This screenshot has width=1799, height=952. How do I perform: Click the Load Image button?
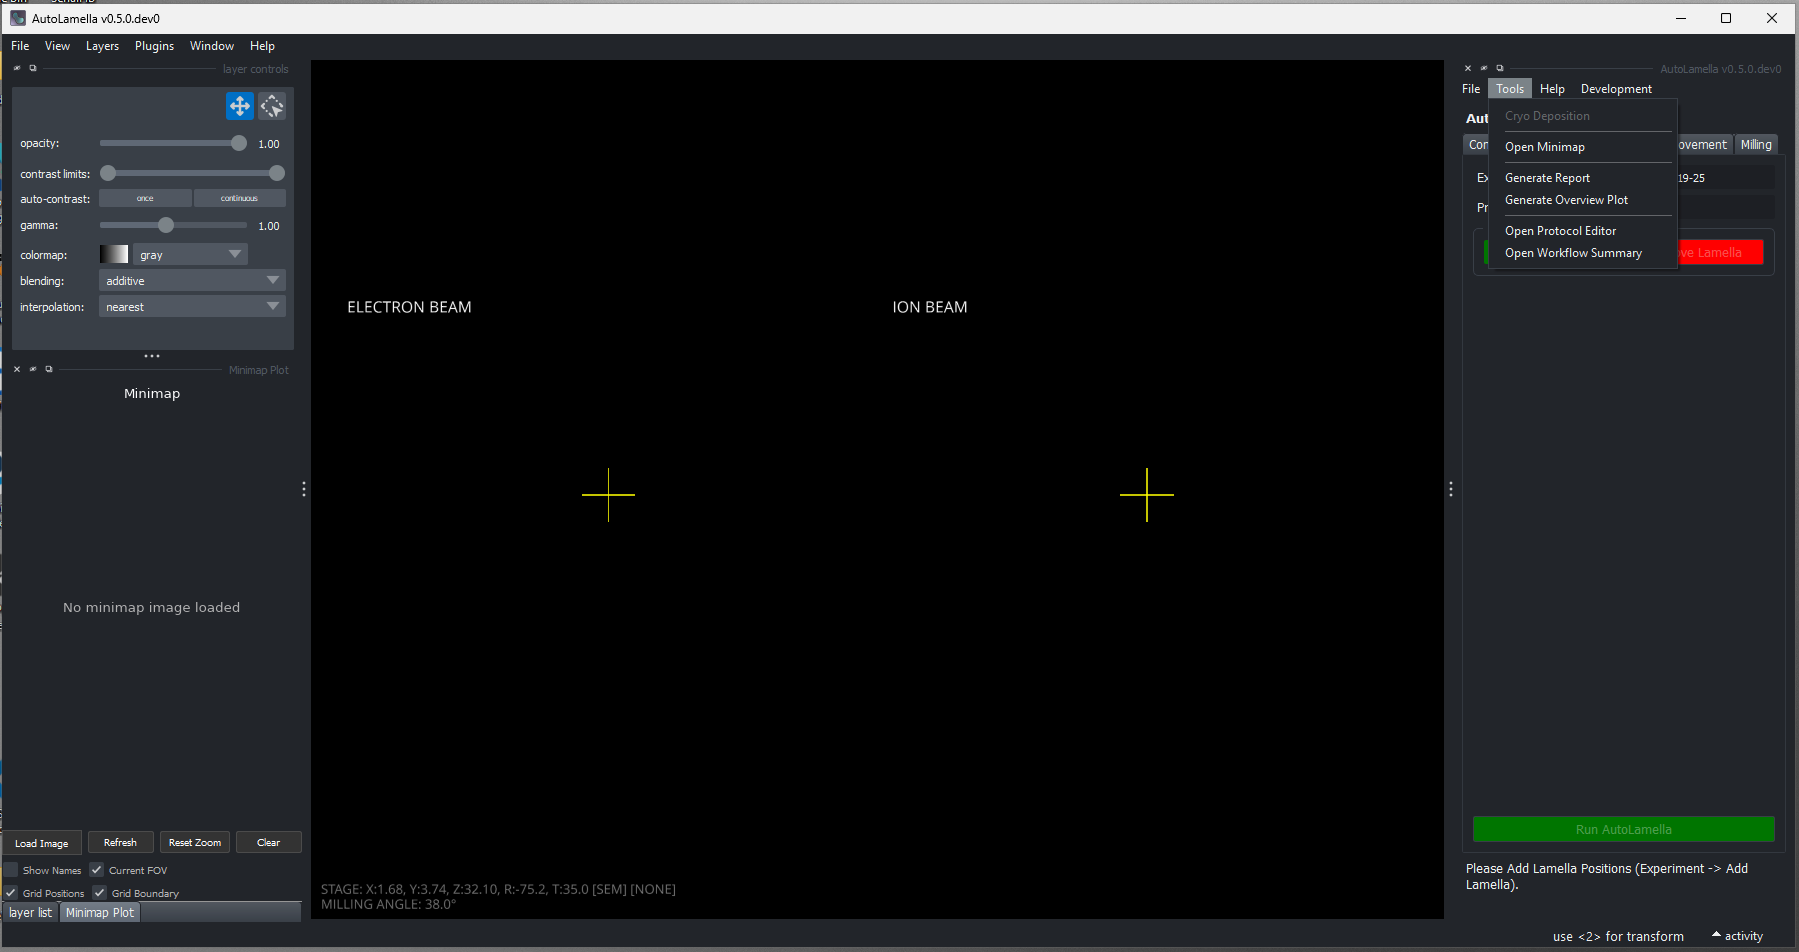[42, 843]
